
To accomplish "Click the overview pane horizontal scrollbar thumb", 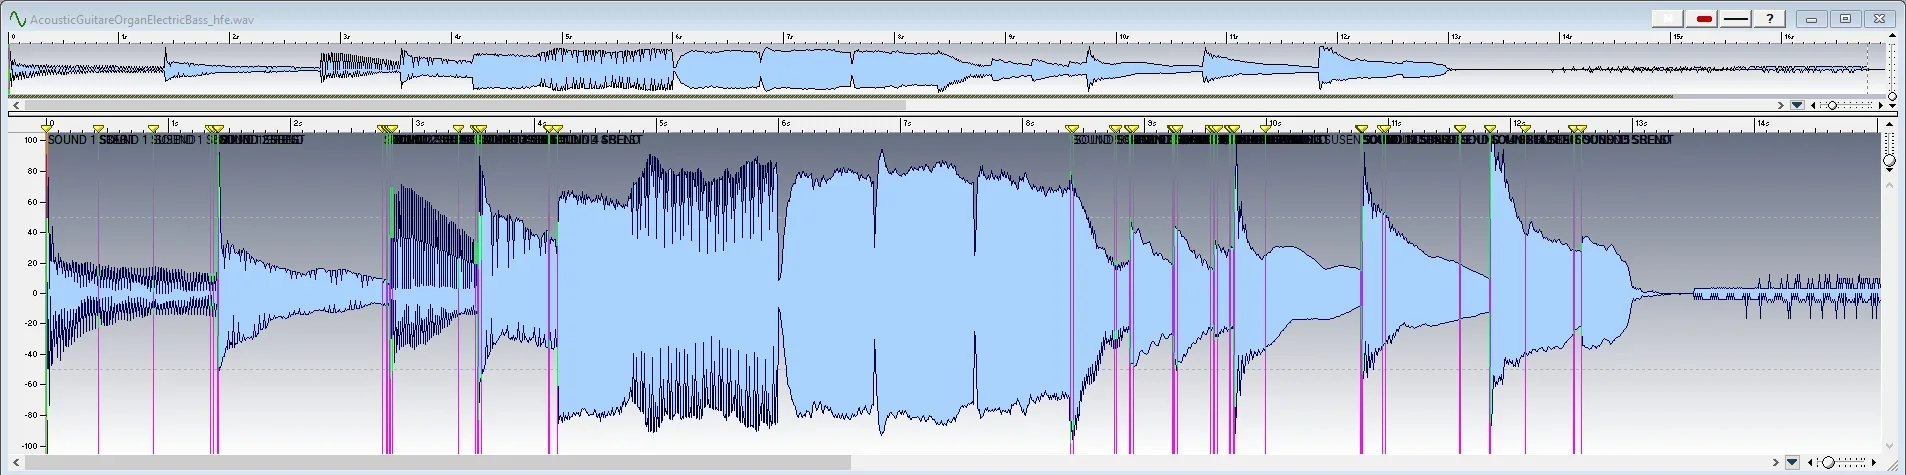I will (x=465, y=105).
